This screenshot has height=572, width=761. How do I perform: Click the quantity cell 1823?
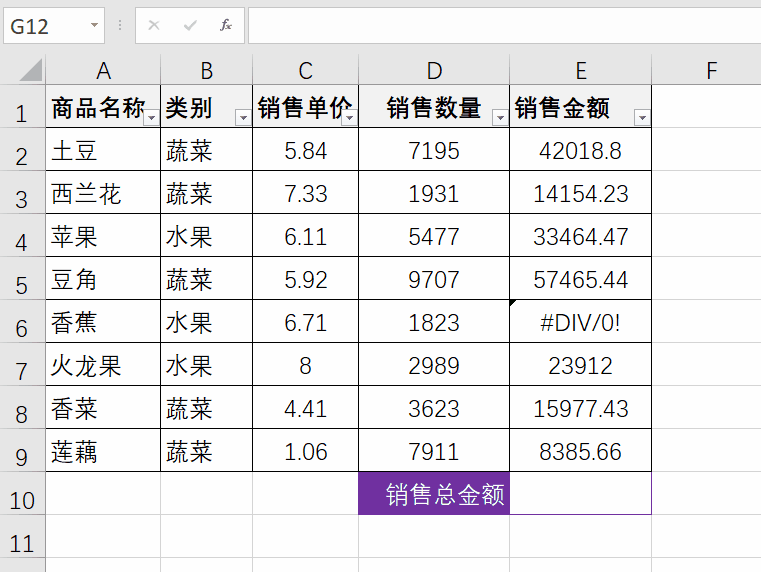434,321
